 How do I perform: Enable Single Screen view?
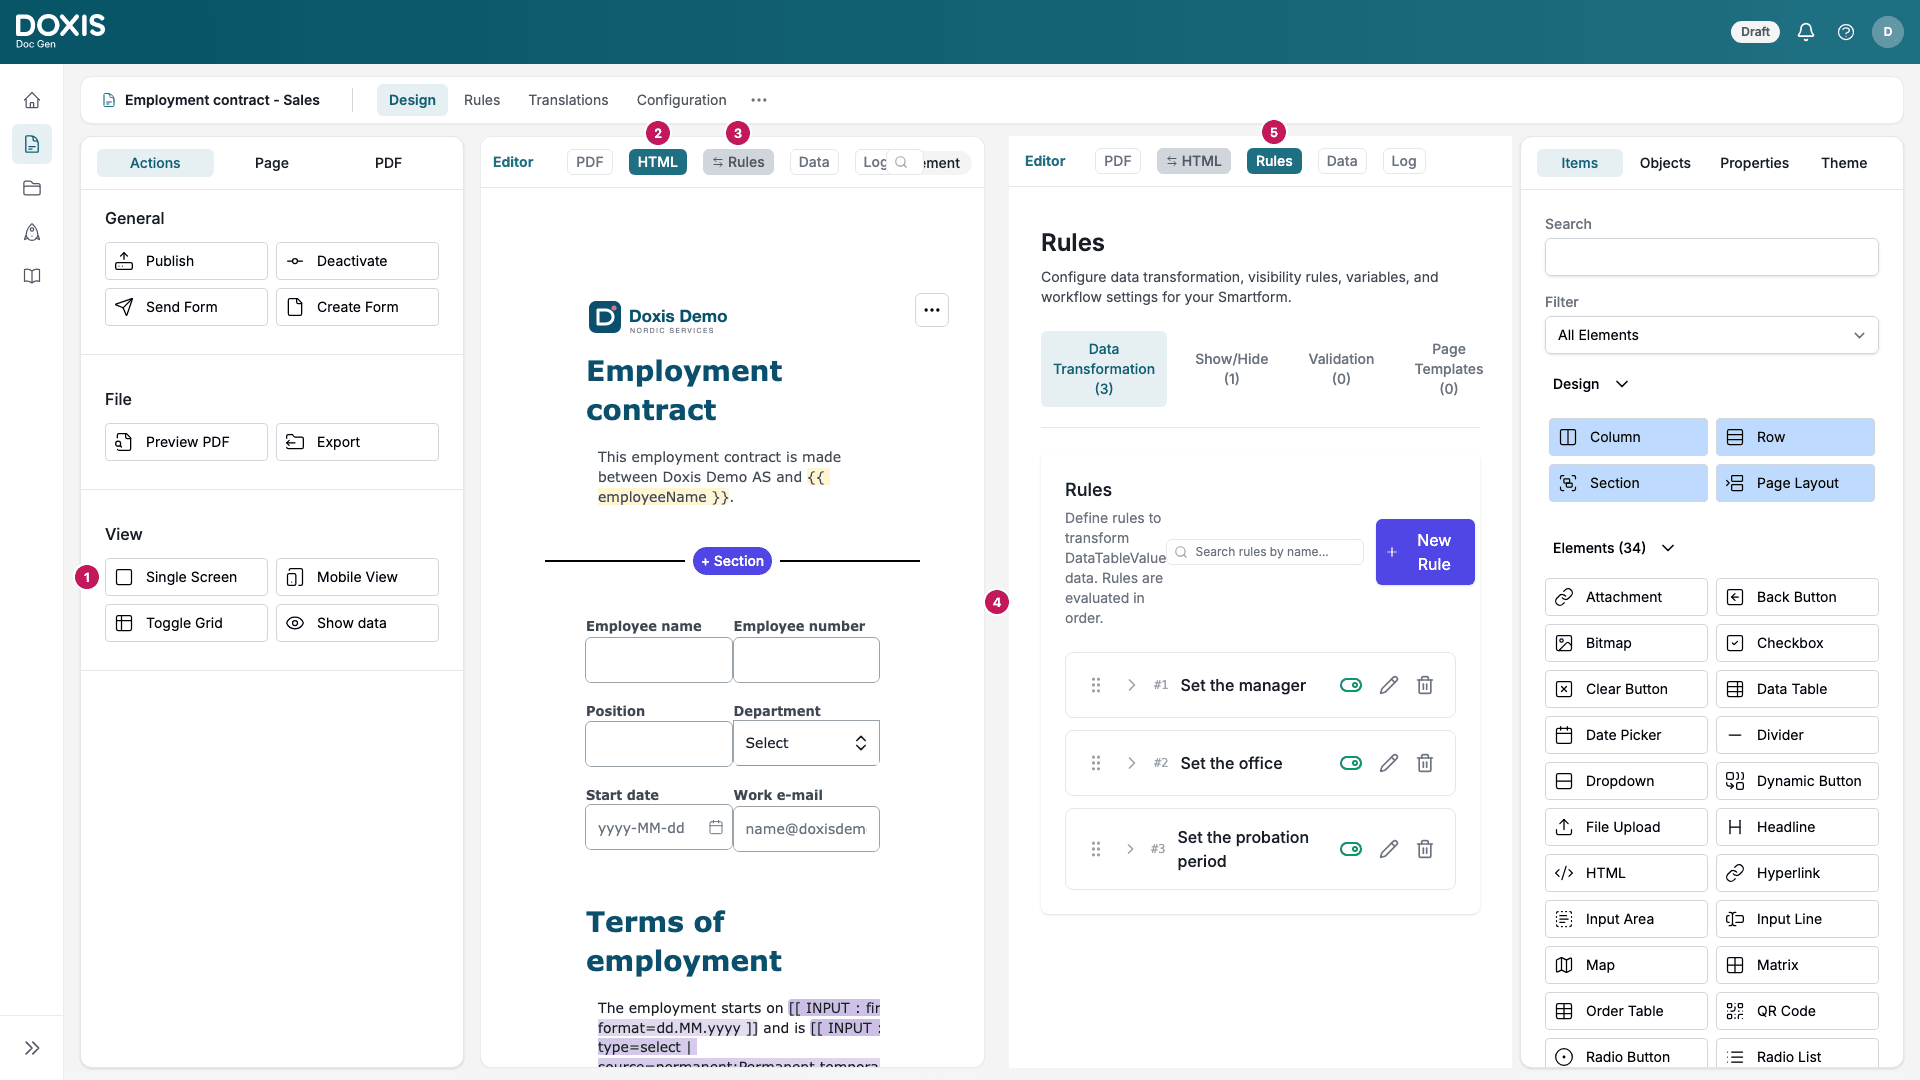pos(186,577)
